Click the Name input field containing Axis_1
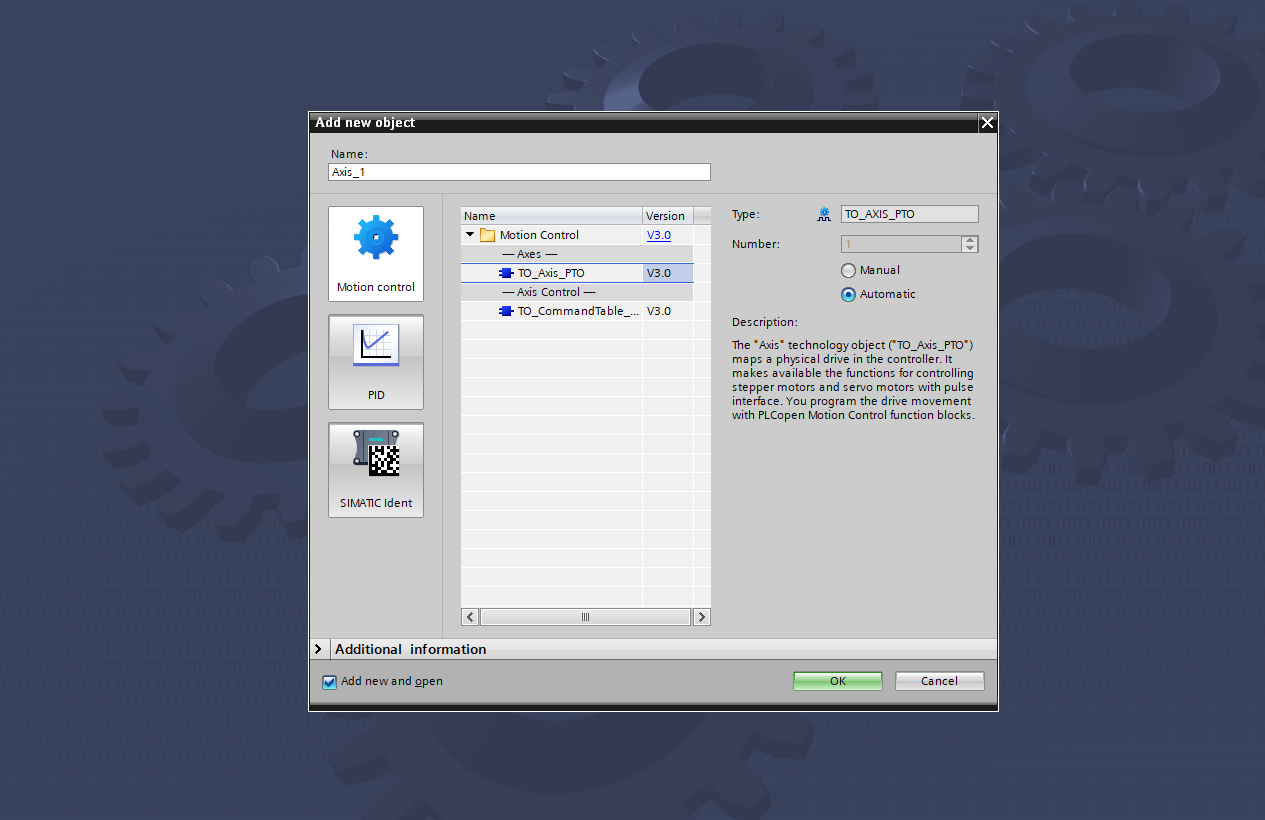Image resolution: width=1265 pixels, height=820 pixels. click(x=519, y=172)
